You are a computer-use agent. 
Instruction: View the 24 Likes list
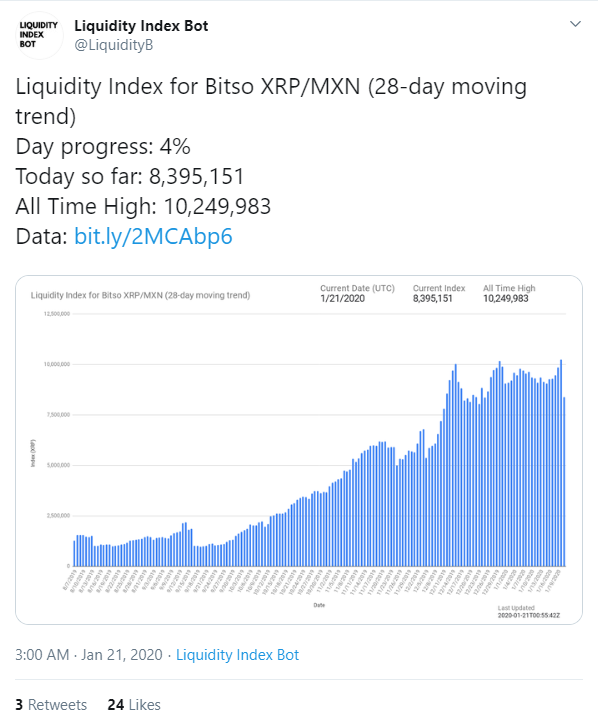pyautogui.click(x=134, y=705)
